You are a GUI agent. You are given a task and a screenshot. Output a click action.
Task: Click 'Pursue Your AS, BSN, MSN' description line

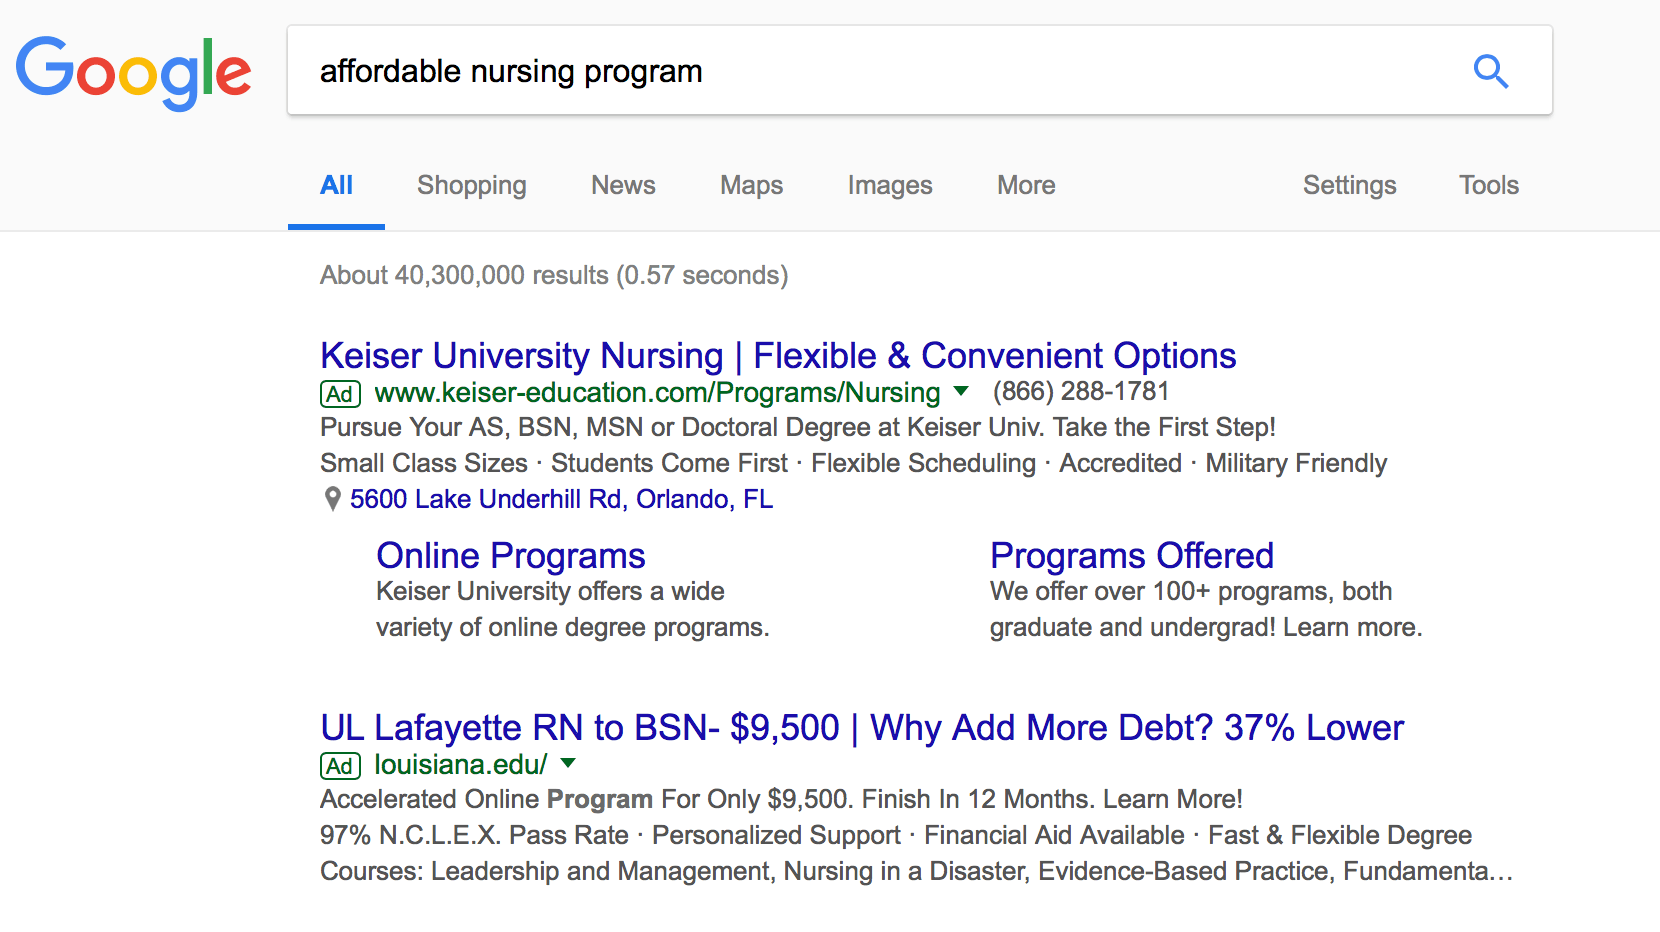[x=798, y=427]
